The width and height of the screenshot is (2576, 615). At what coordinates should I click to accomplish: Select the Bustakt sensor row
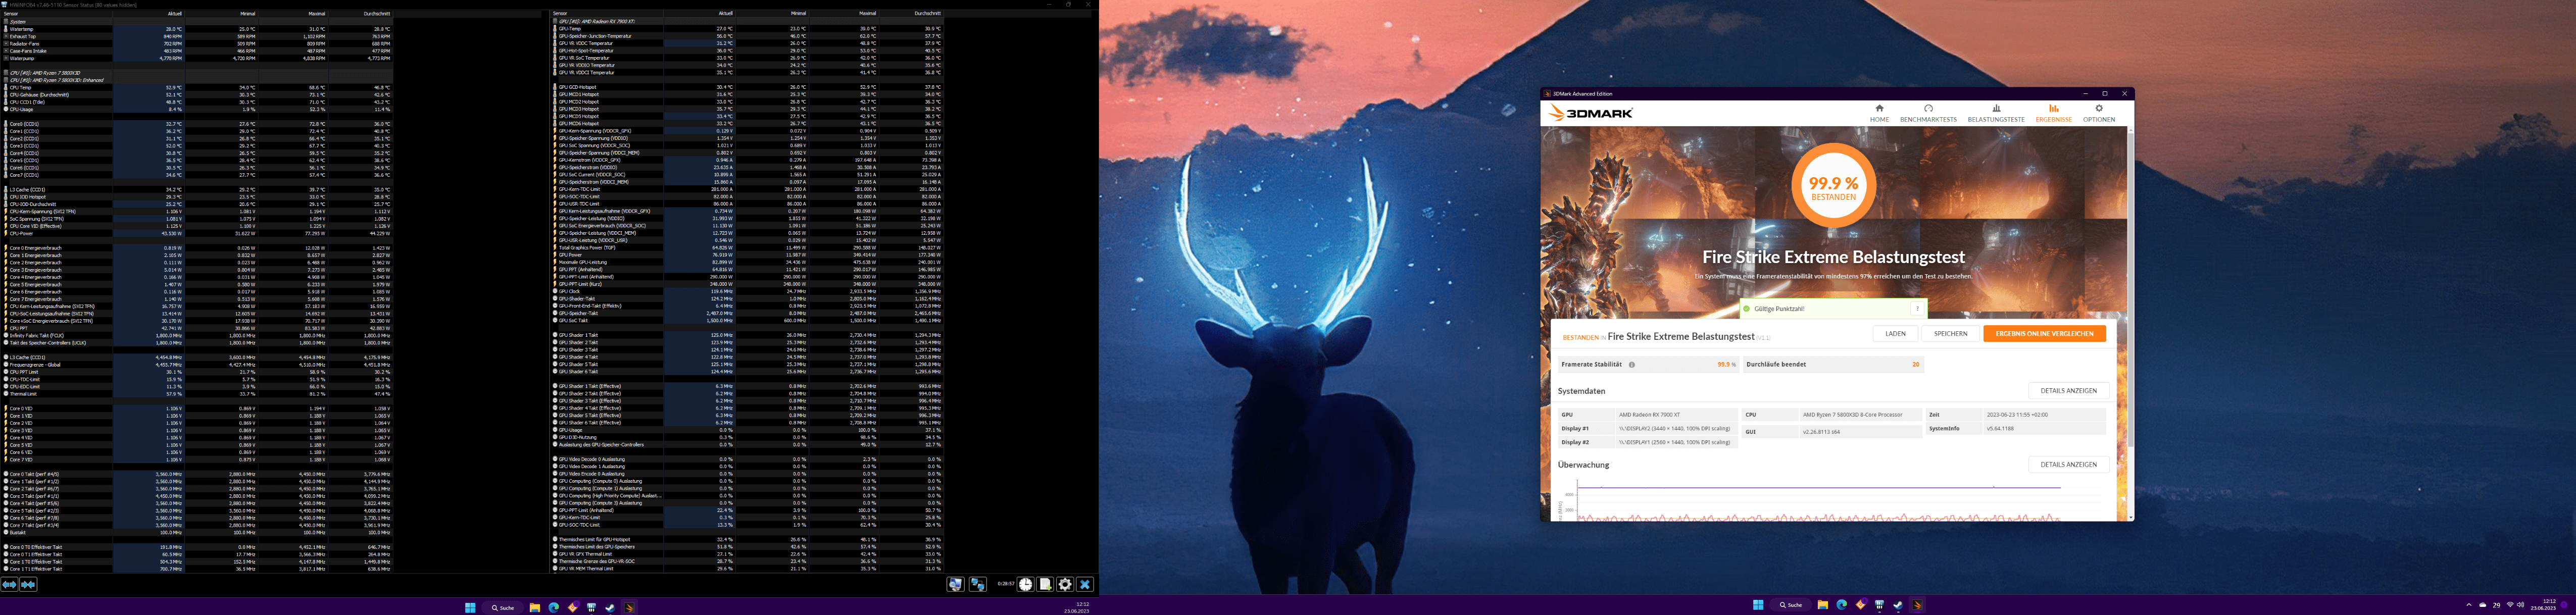[196, 532]
